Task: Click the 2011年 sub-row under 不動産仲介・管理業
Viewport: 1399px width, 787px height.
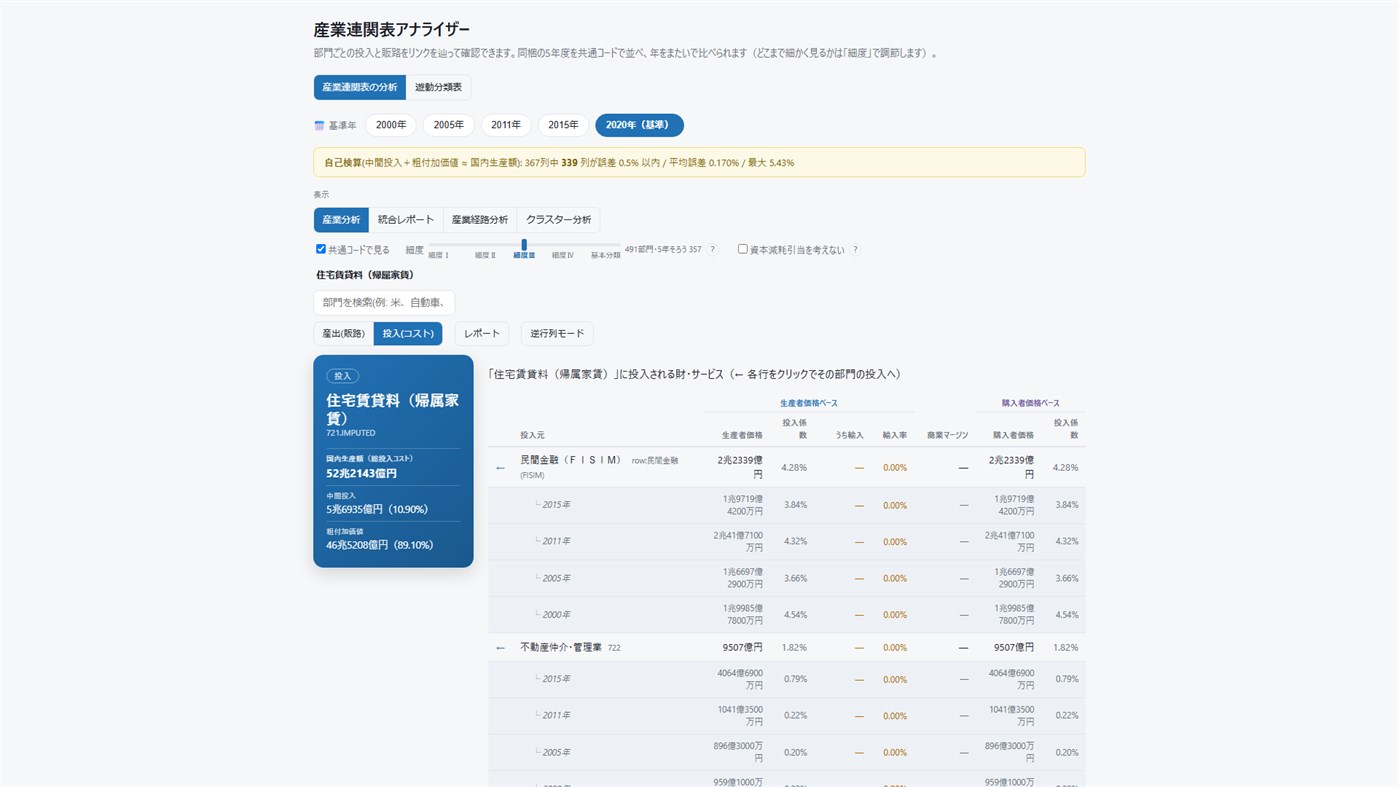Action: (786, 715)
